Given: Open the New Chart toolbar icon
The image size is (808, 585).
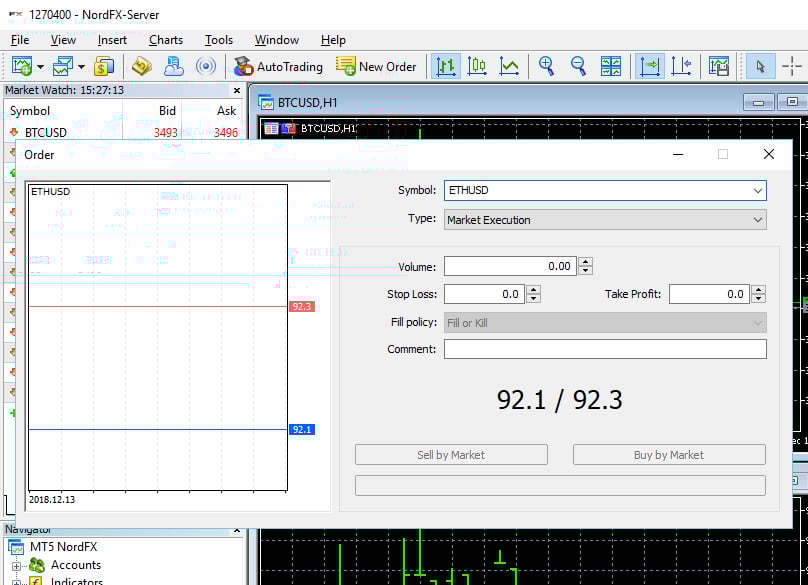Looking at the screenshot, I should 22,66.
